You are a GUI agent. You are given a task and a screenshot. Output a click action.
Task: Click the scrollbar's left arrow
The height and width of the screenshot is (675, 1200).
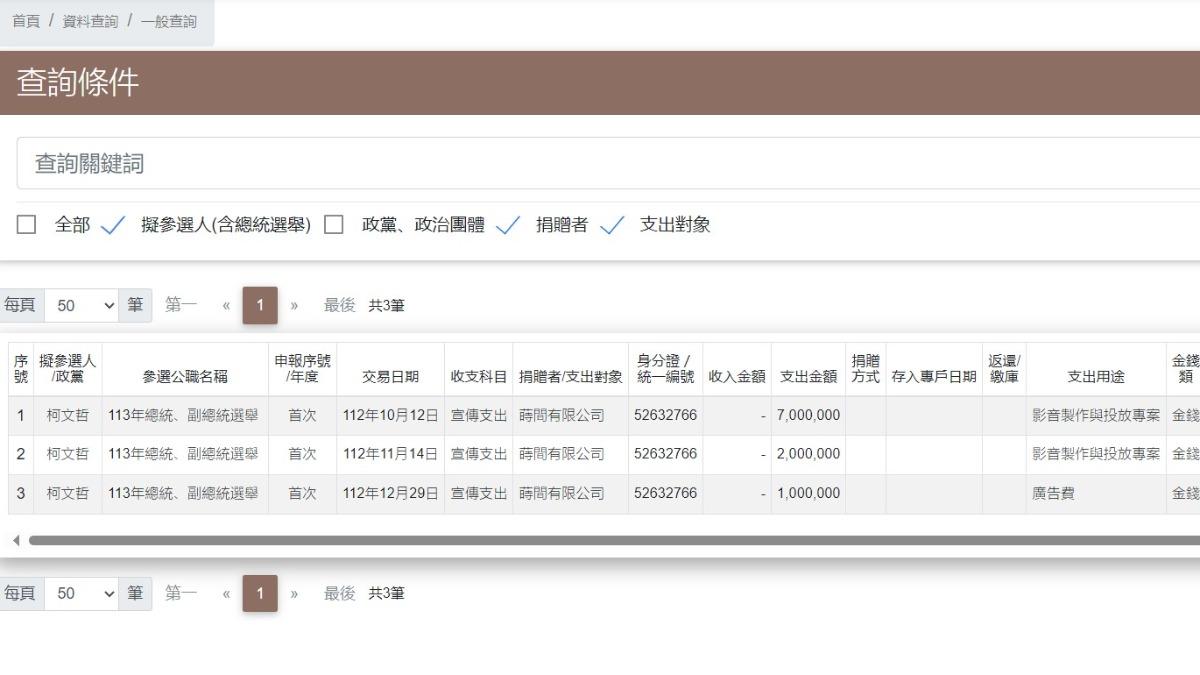pos(16,541)
